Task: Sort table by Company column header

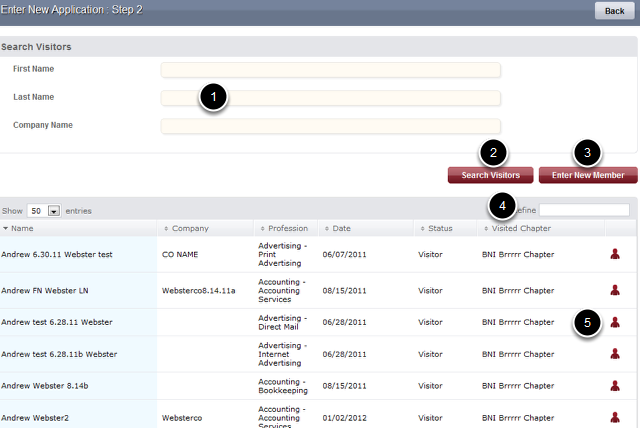Action: point(189,228)
